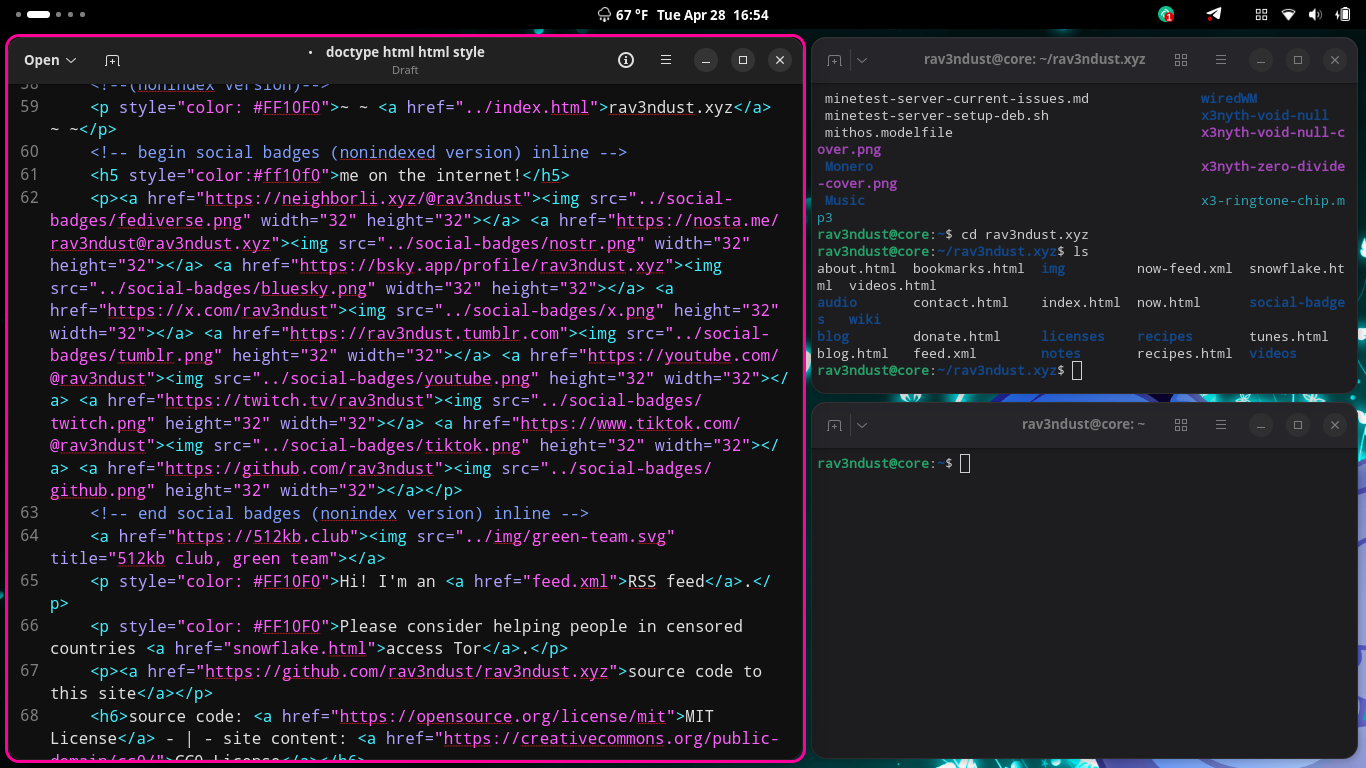Expand the lower terminal's new tab options arrow
The height and width of the screenshot is (768, 1366).
(x=862, y=425)
